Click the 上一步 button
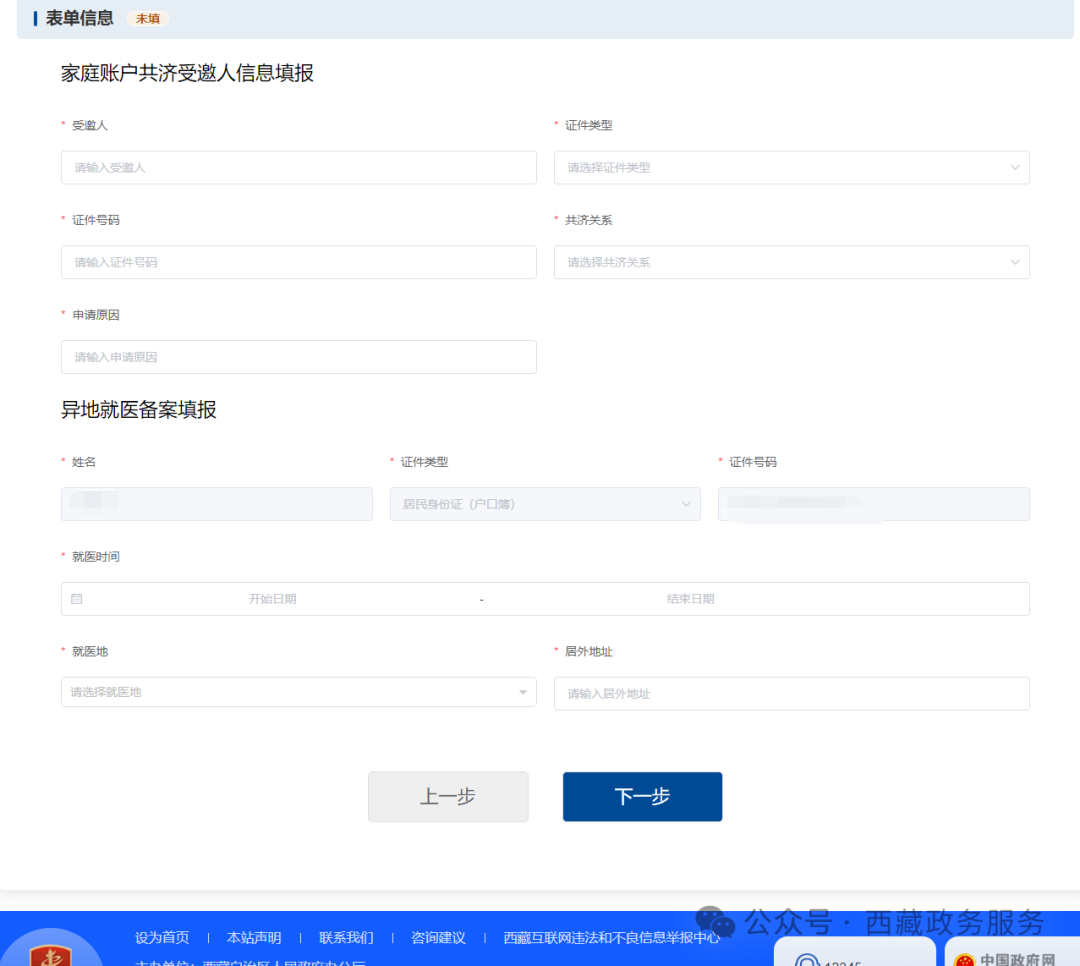This screenshot has width=1080, height=966. coord(448,797)
